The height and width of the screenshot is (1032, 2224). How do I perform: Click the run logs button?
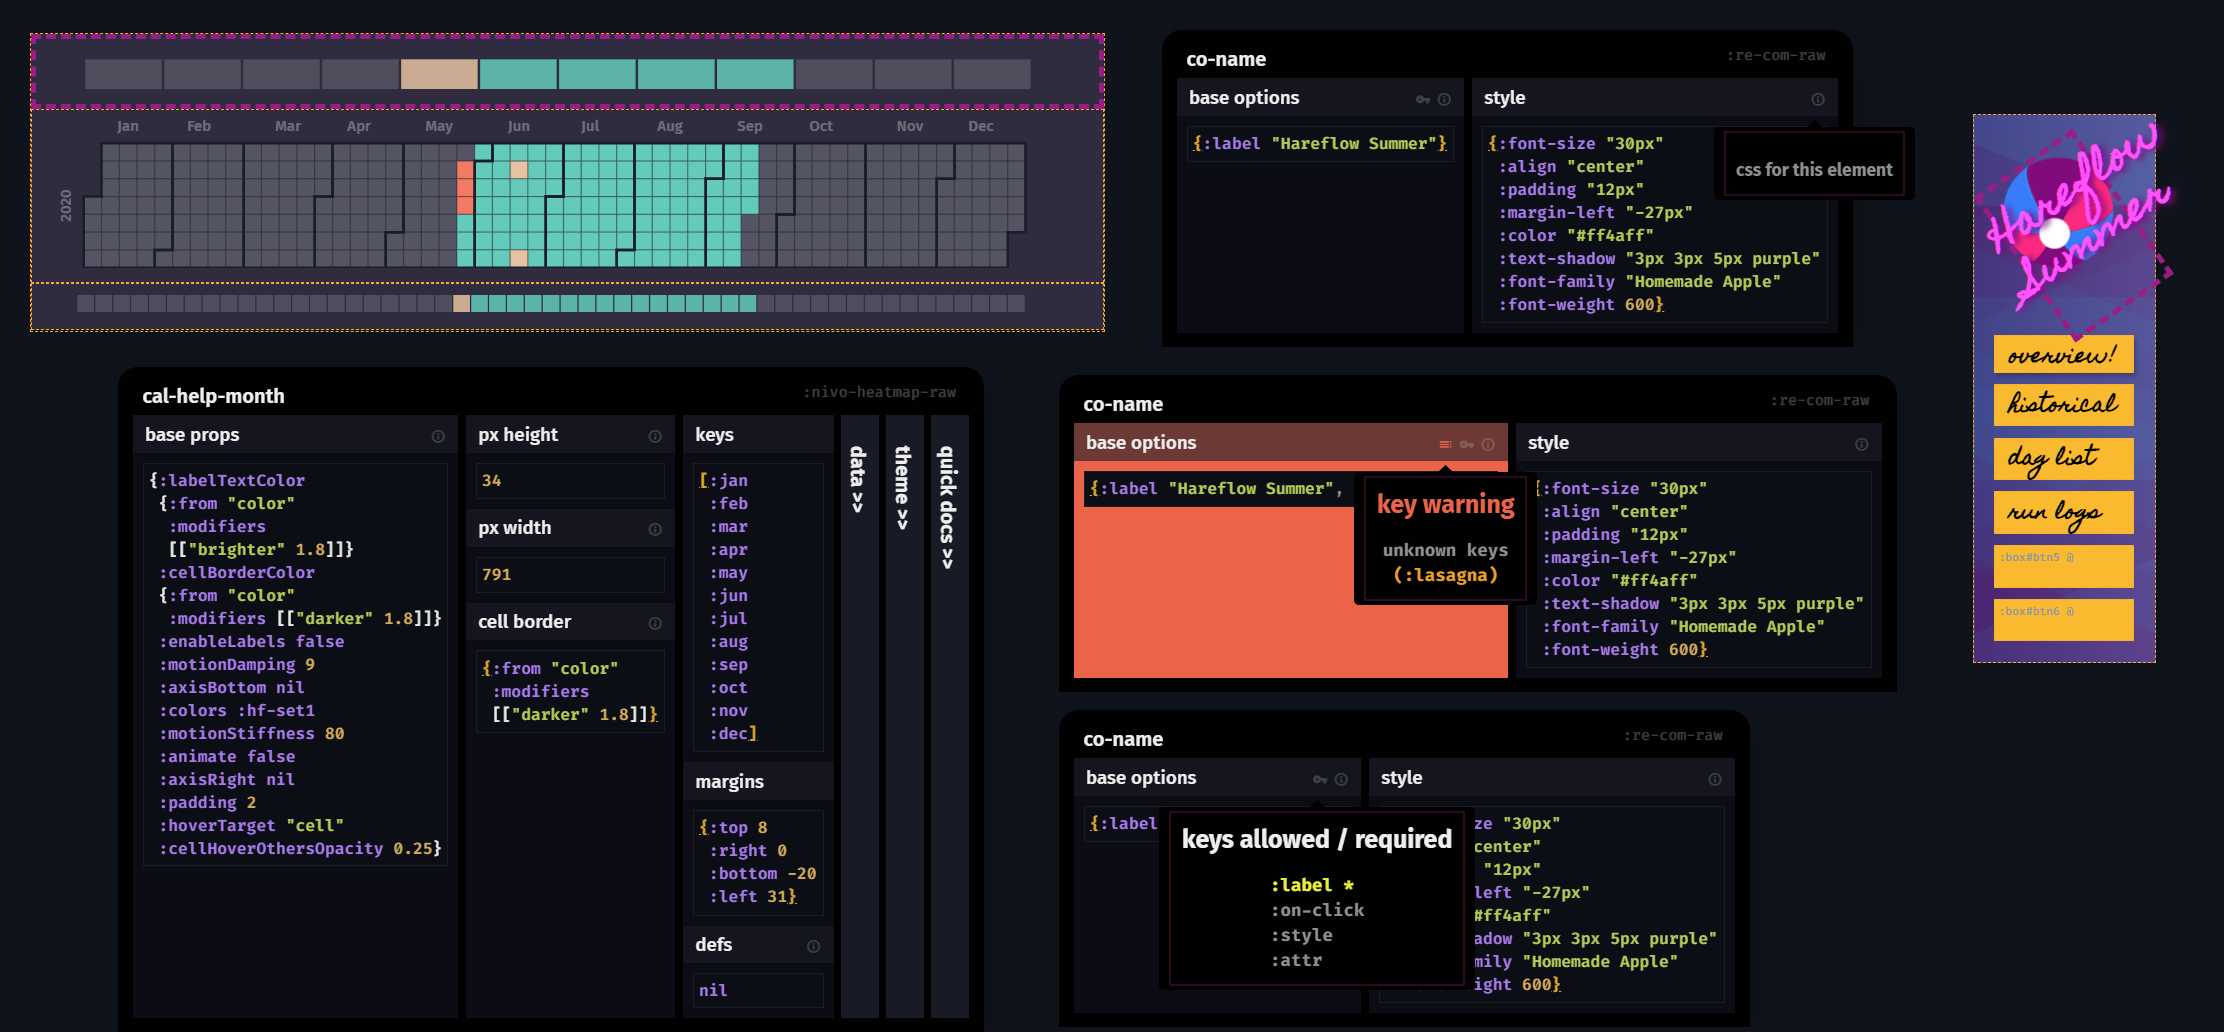[x=2063, y=512]
